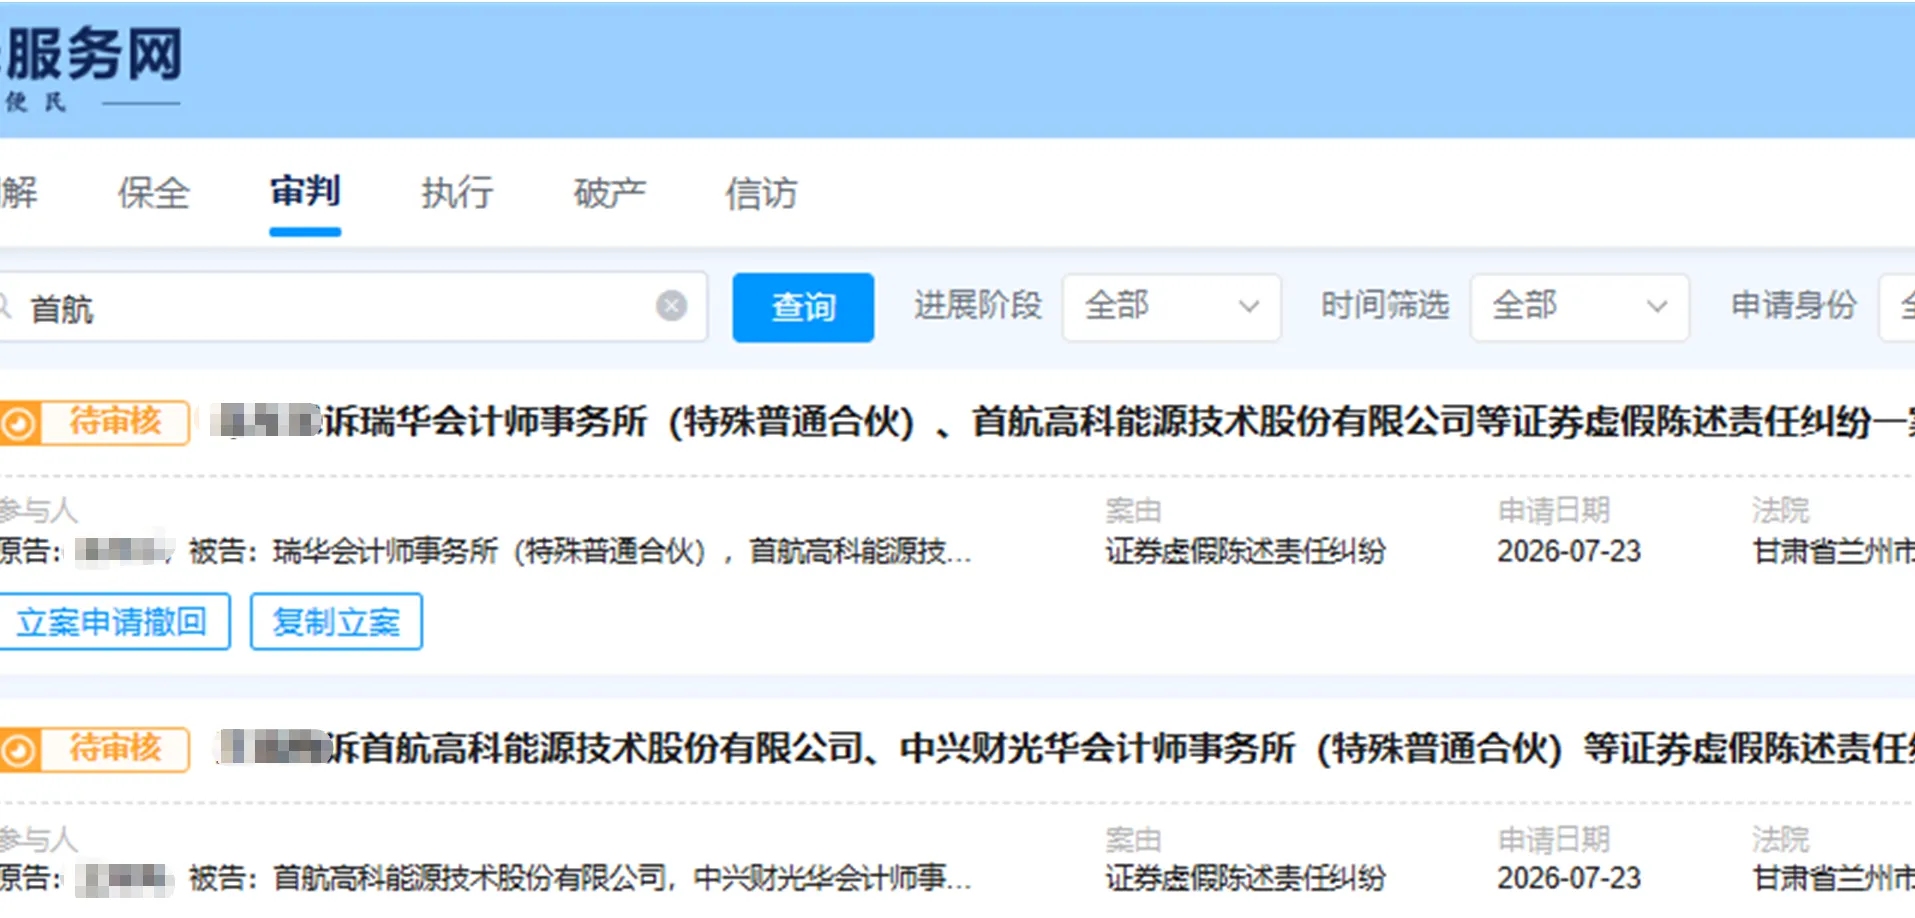
Task: Click the 查询 search button
Action: coord(803,307)
